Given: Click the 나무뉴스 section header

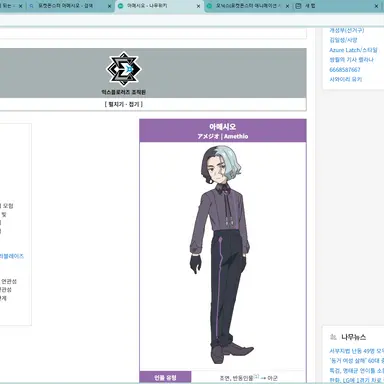Looking at the screenshot, I should click(x=354, y=337).
